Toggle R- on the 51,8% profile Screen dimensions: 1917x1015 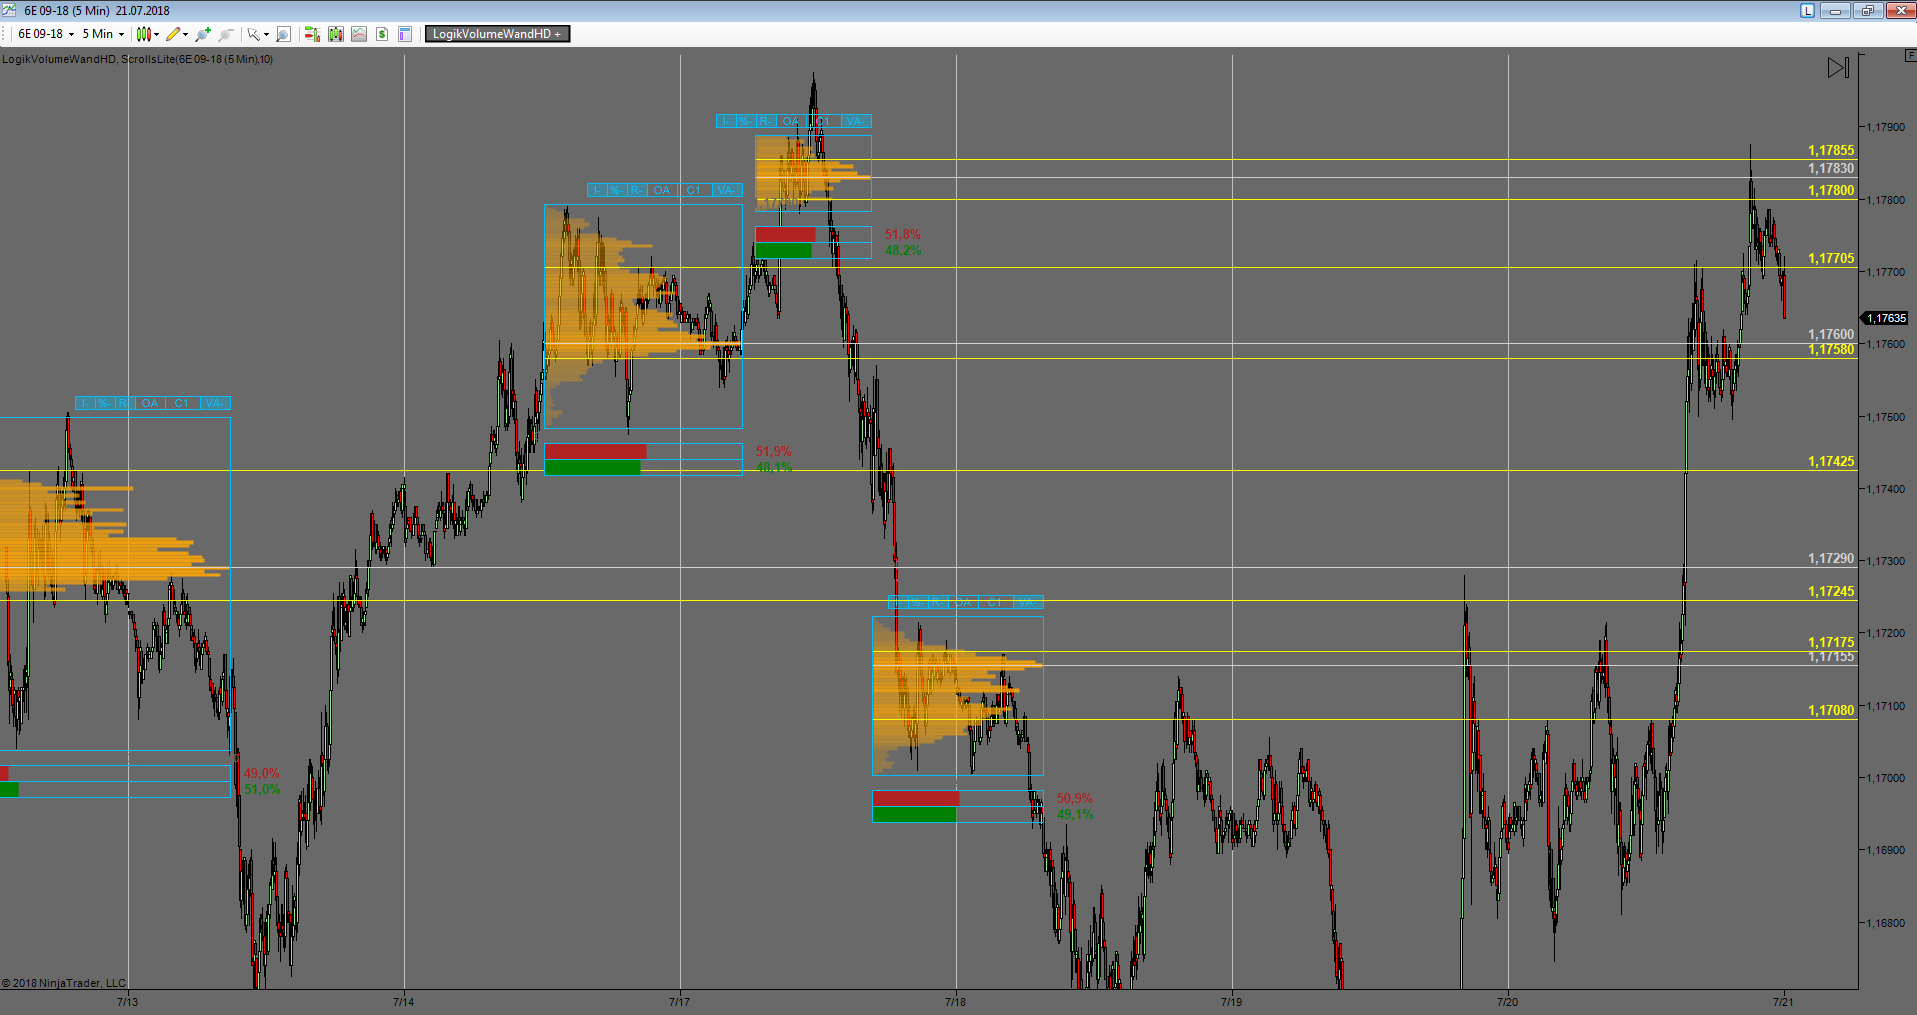pos(766,121)
